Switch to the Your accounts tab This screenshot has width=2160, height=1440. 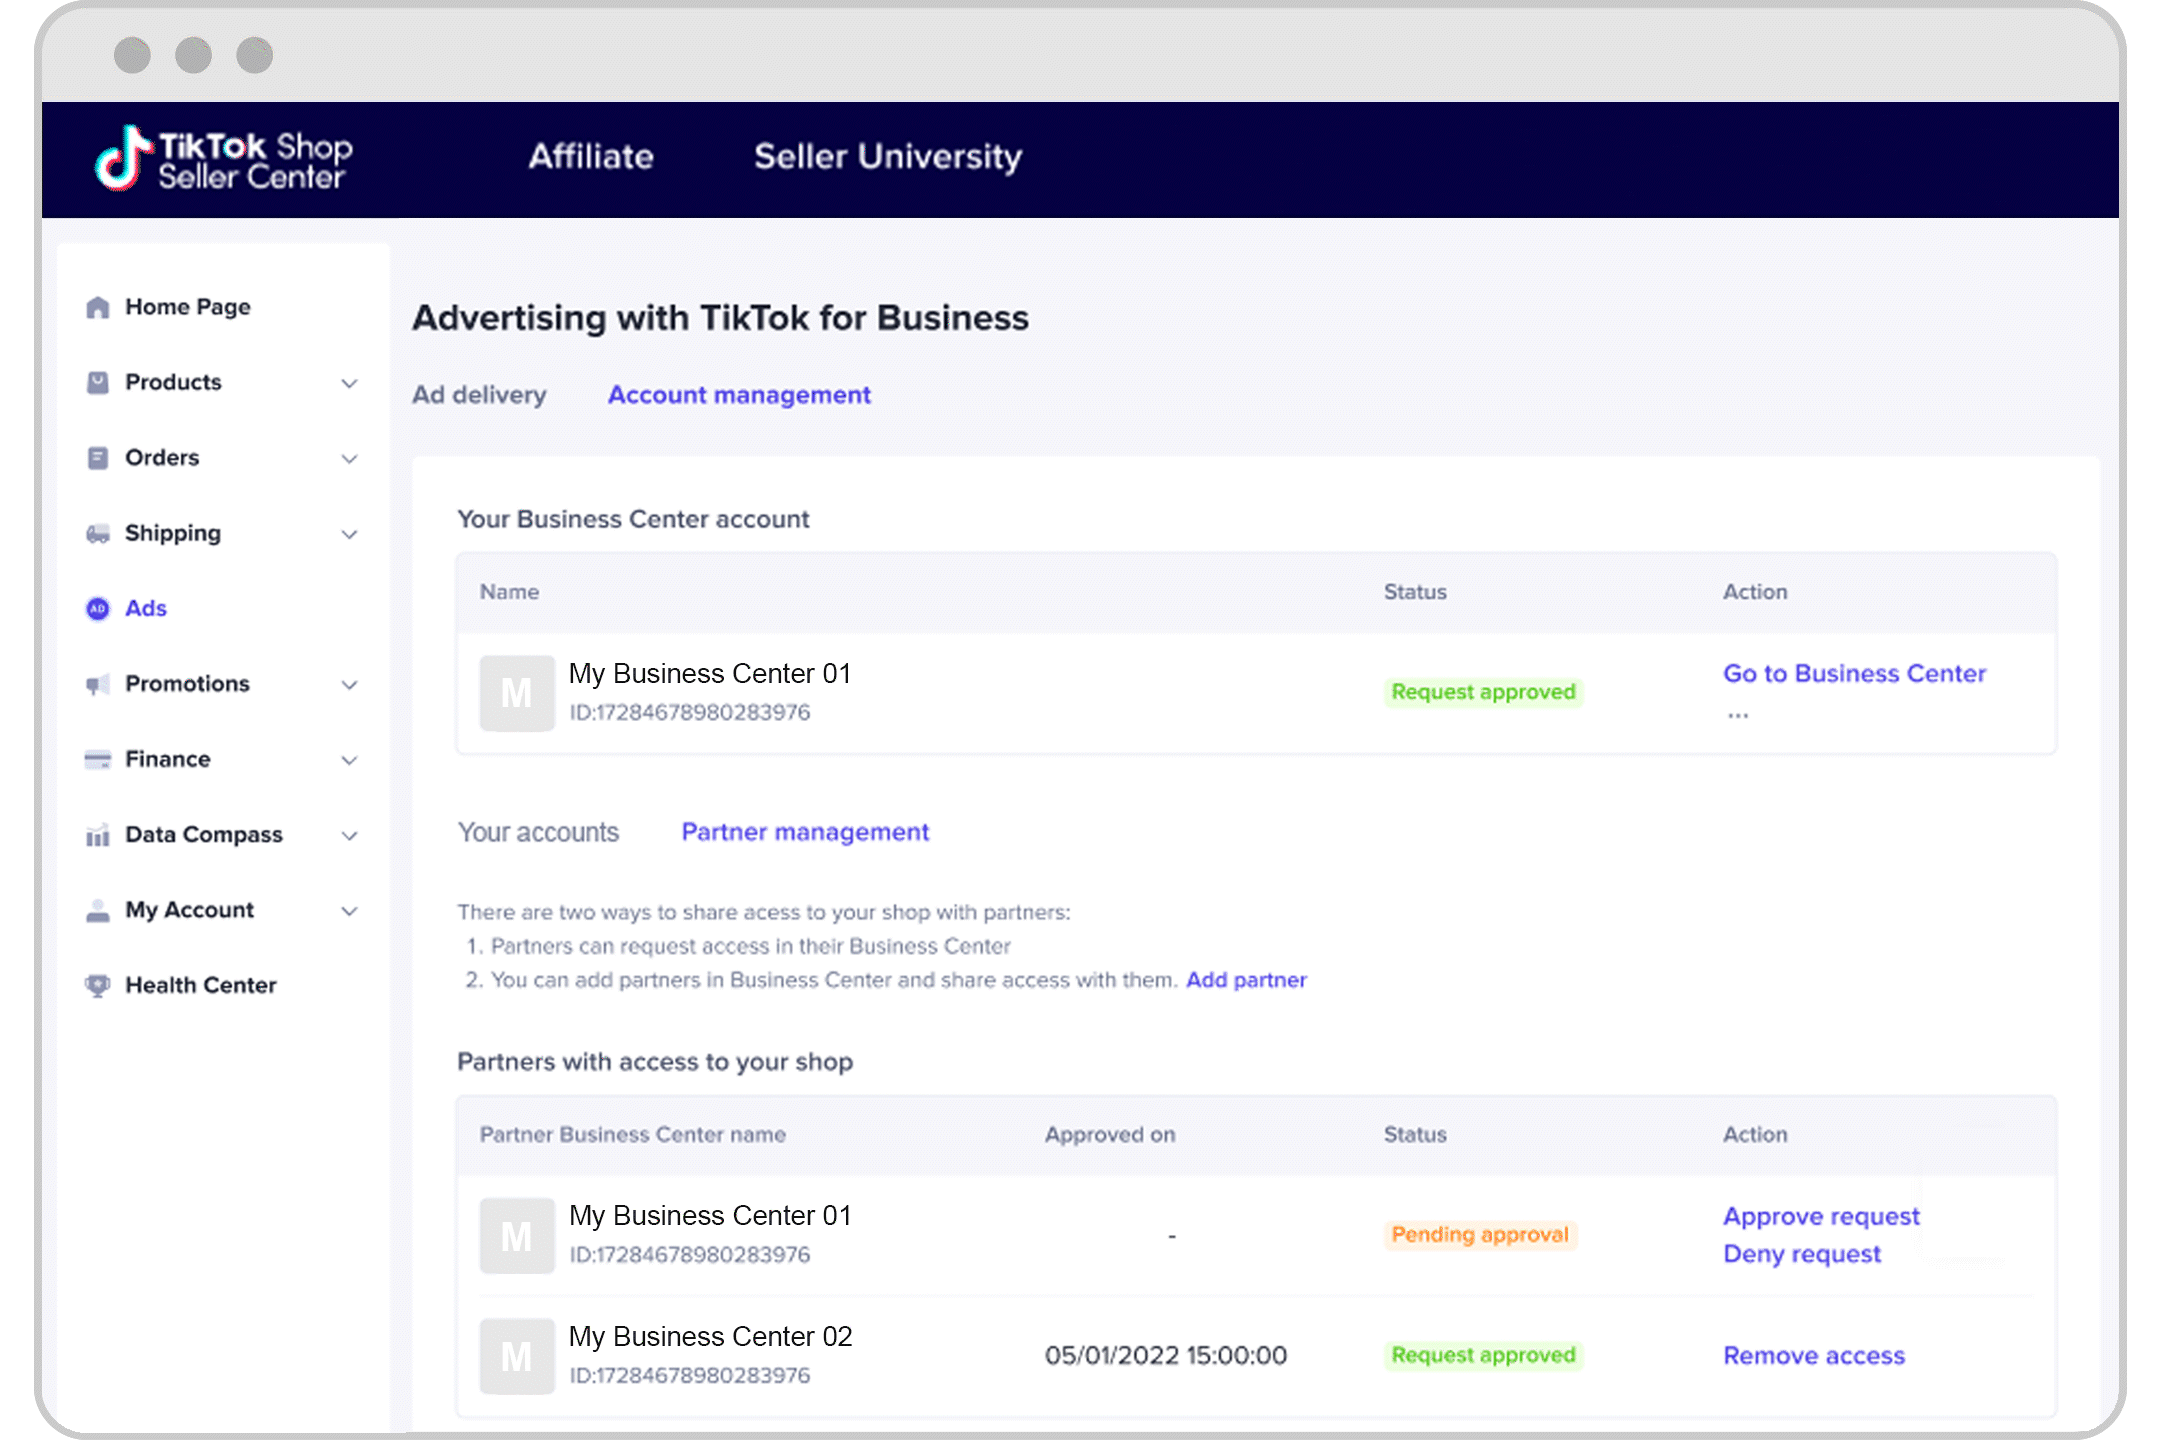(538, 832)
